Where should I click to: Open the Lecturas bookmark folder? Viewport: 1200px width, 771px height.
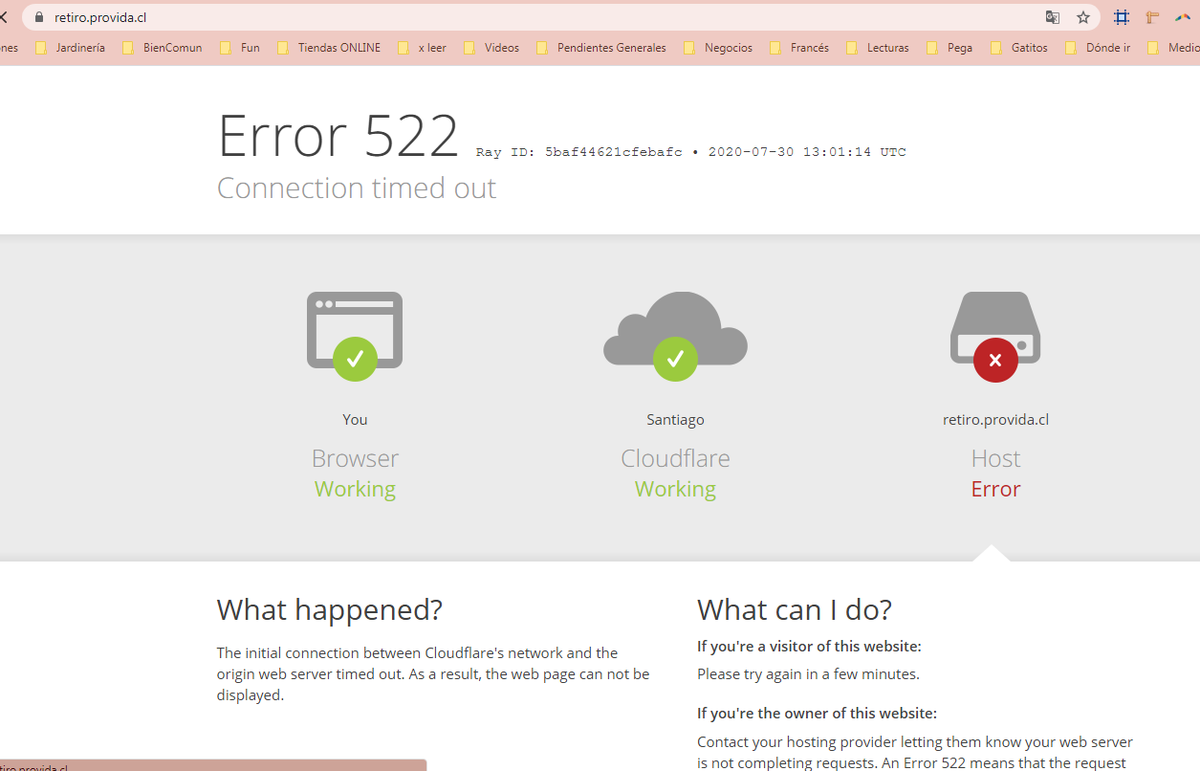click(877, 48)
